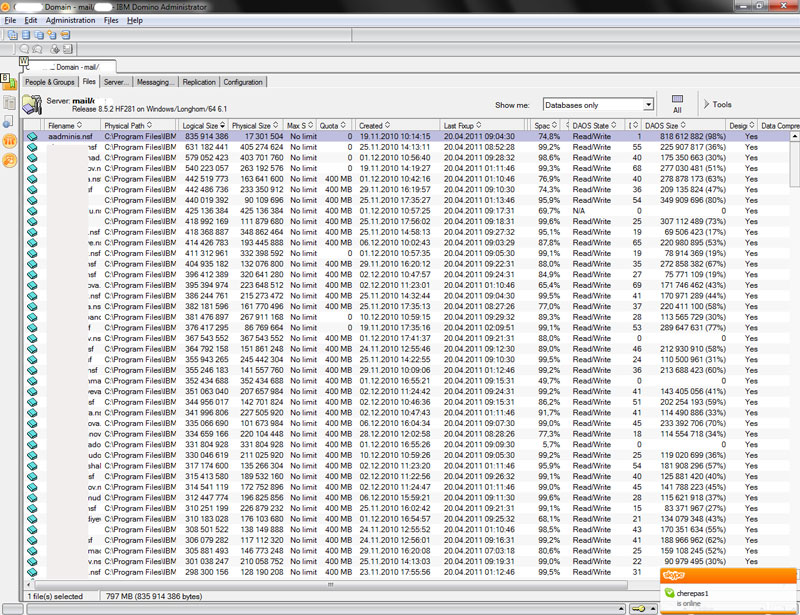Click the first database icon in the top toolbar
This screenshot has height=615, width=800.
(12, 35)
